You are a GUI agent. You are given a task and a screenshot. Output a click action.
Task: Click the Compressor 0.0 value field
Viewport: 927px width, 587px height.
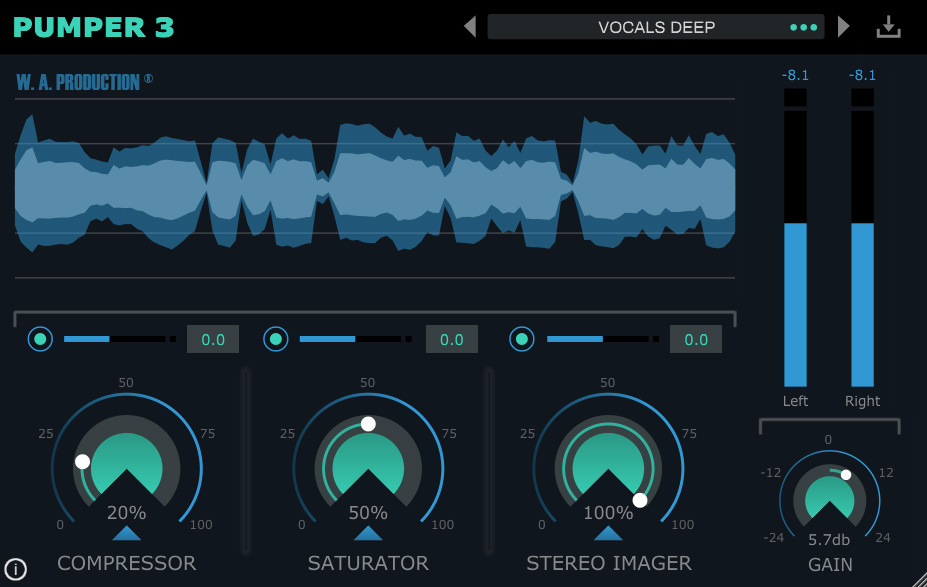213,339
